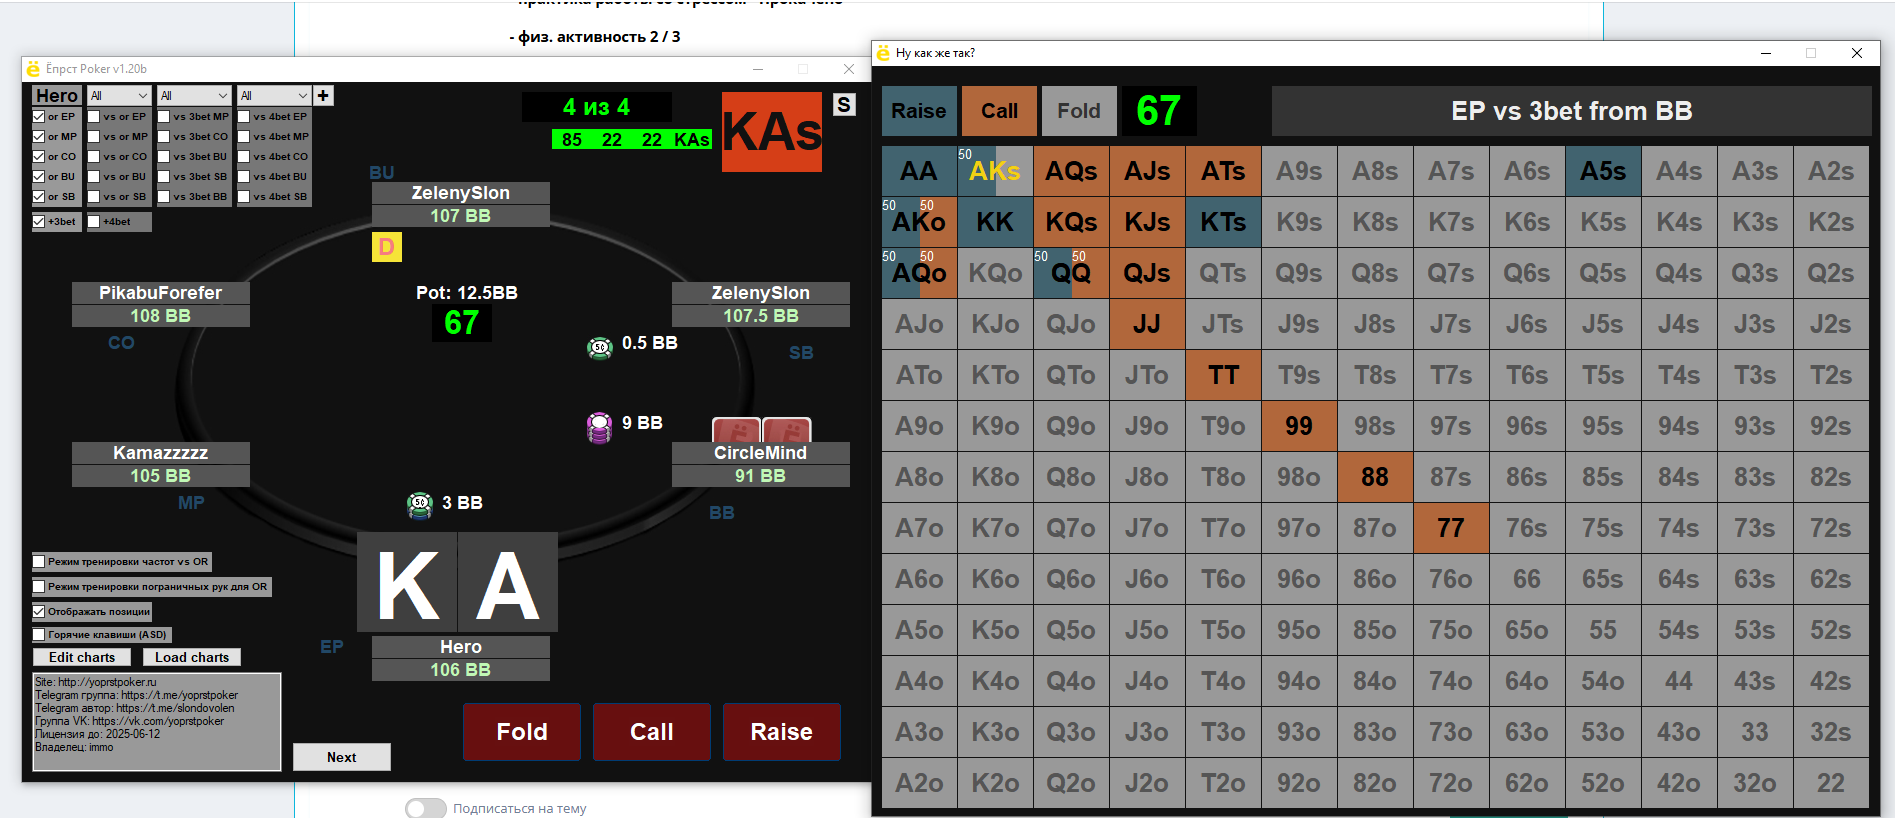
Task: Click the S icon near the KAs card
Action: tap(844, 104)
